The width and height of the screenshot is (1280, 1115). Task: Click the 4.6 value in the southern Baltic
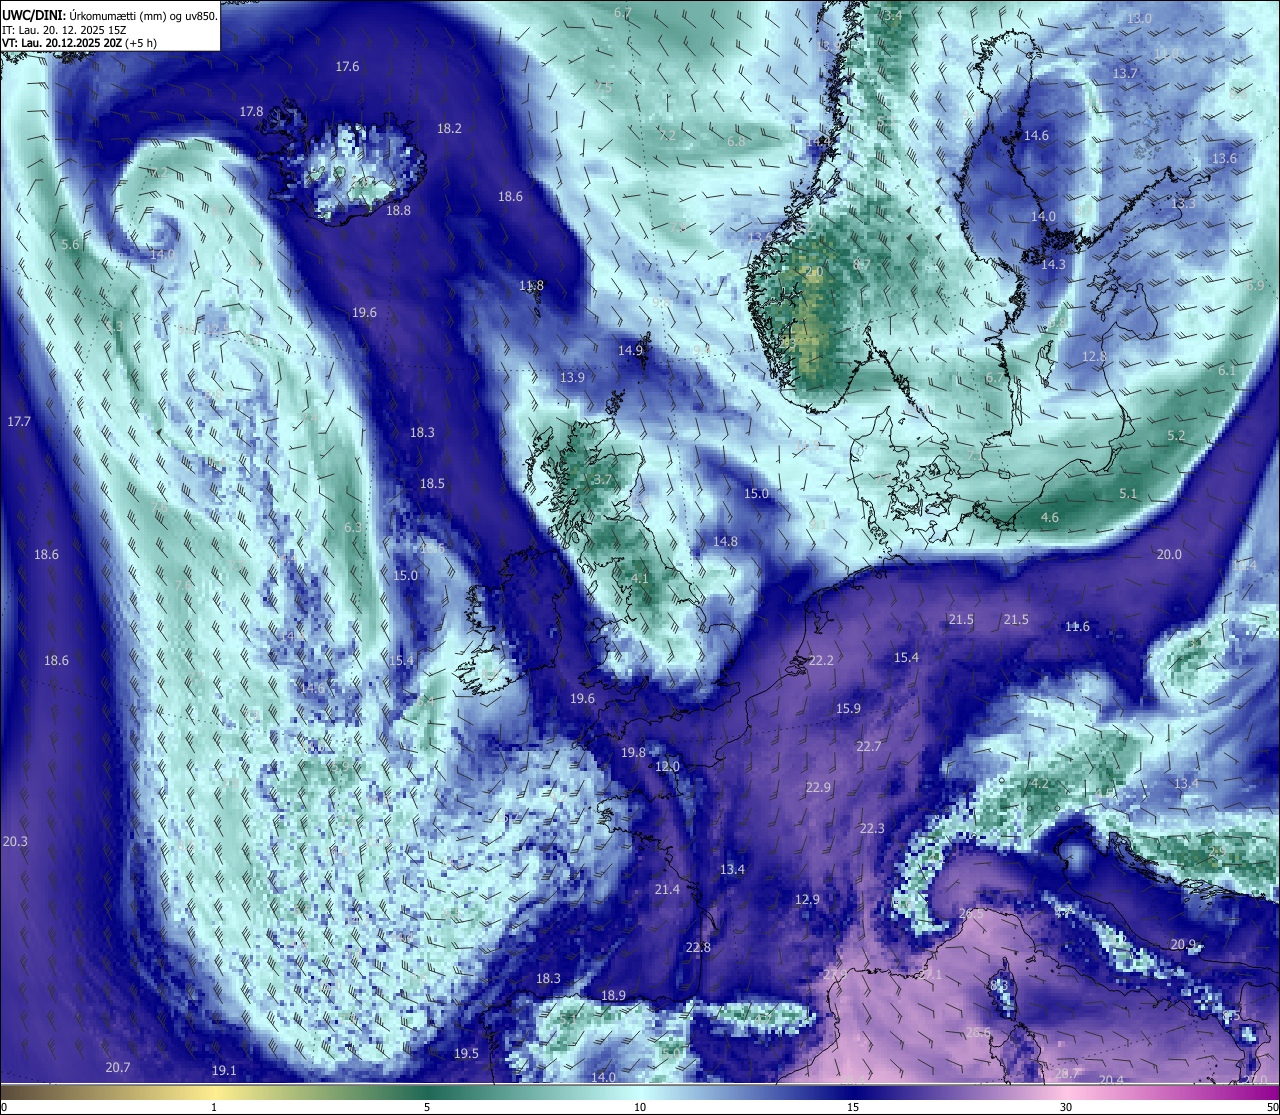[x=1050, y=518]
